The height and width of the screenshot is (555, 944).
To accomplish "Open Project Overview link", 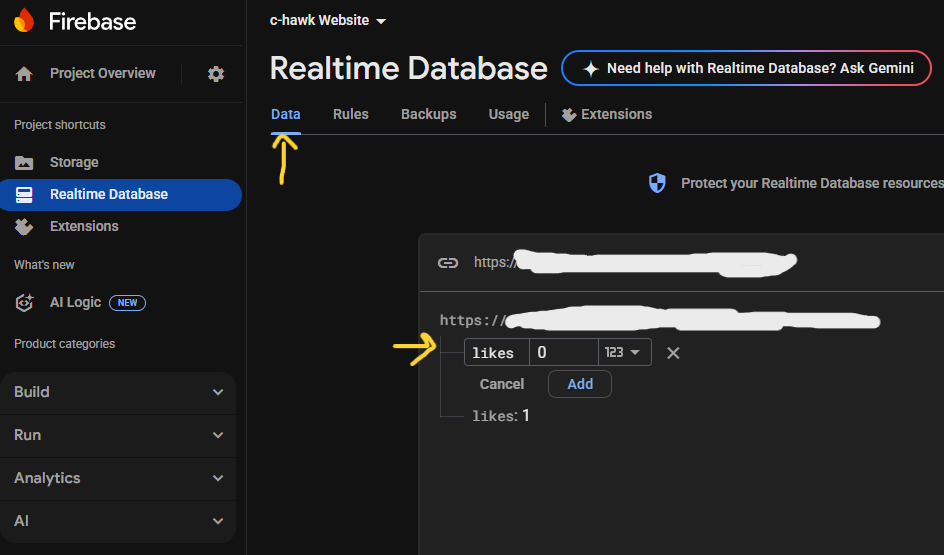I will [x=102, y=73].
